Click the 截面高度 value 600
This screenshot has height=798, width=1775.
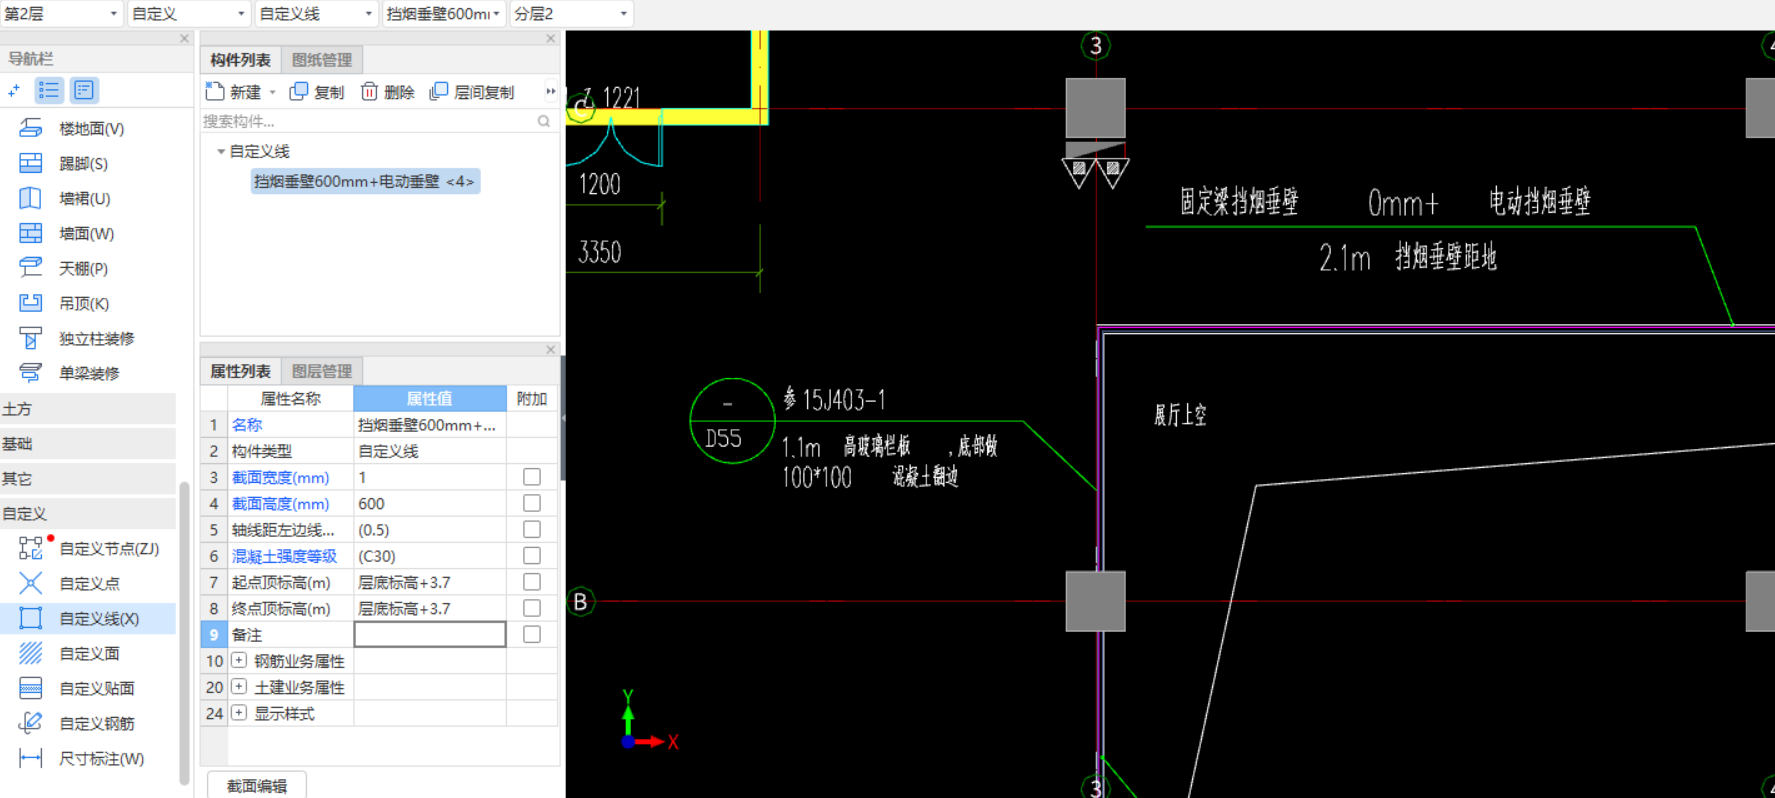pyautogui.click(x=430, y=503)
